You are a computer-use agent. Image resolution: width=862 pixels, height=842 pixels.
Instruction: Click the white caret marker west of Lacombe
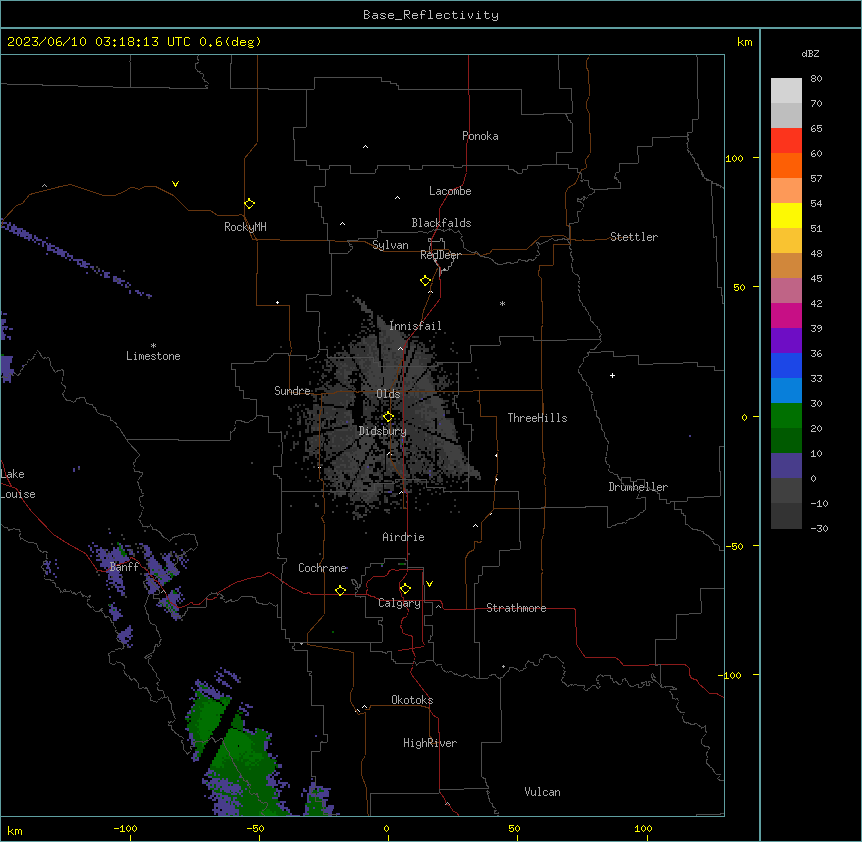click(397, 198)
